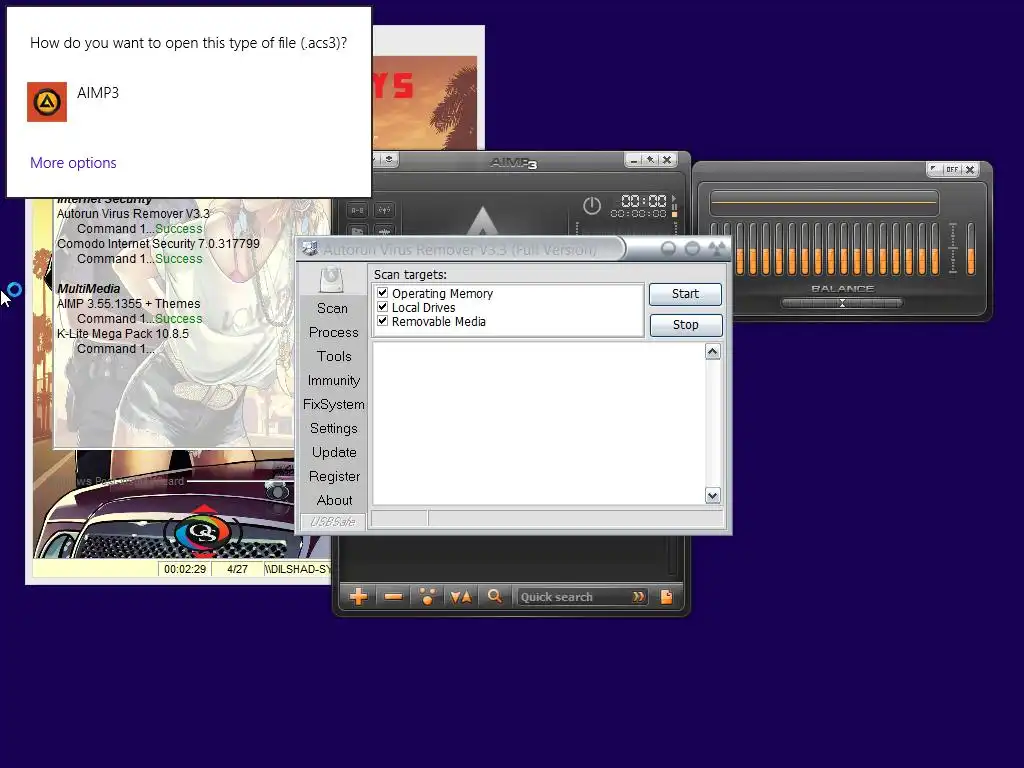1024x768 pixels.
Task: Close the AIMP3 player window
Action: [x=667, y=159]
